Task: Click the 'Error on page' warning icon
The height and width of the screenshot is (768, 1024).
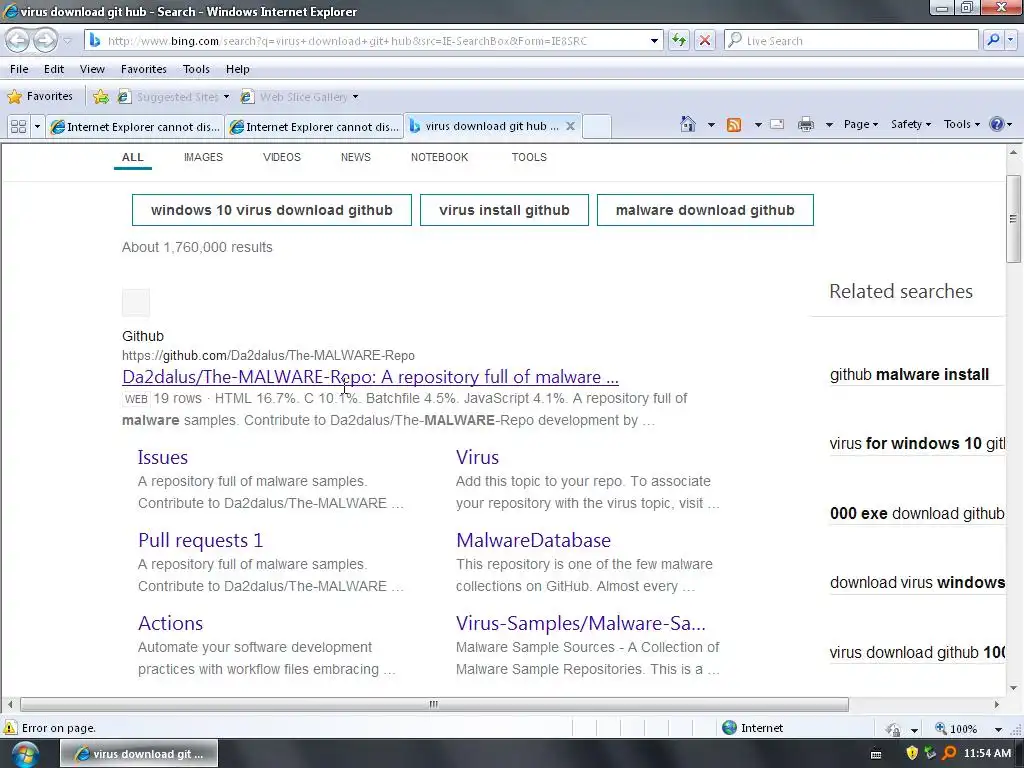Action: click(x=10, y=728)
